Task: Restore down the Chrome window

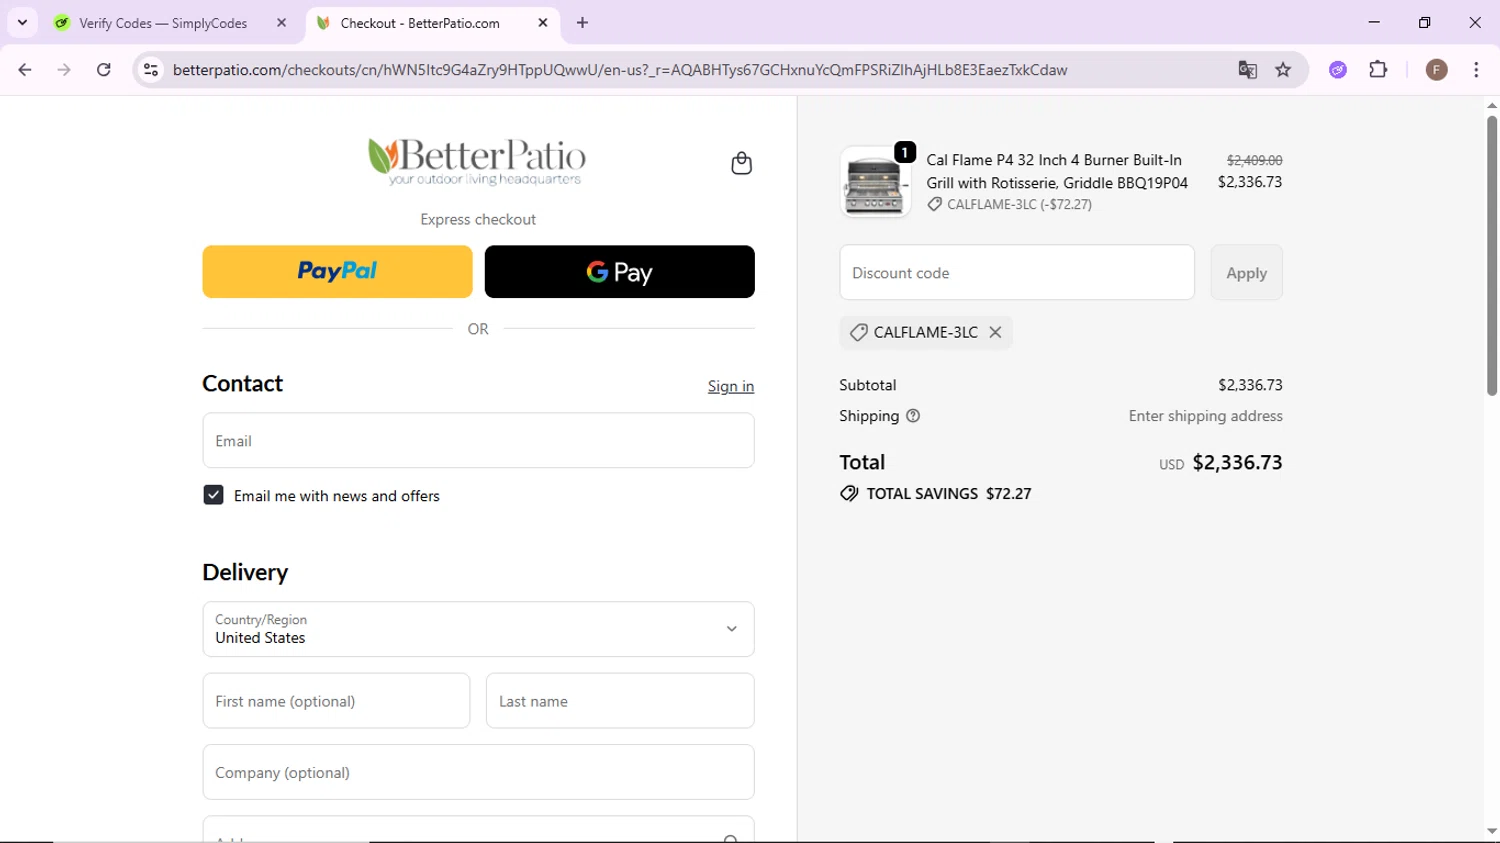Action: point(1424,22)
